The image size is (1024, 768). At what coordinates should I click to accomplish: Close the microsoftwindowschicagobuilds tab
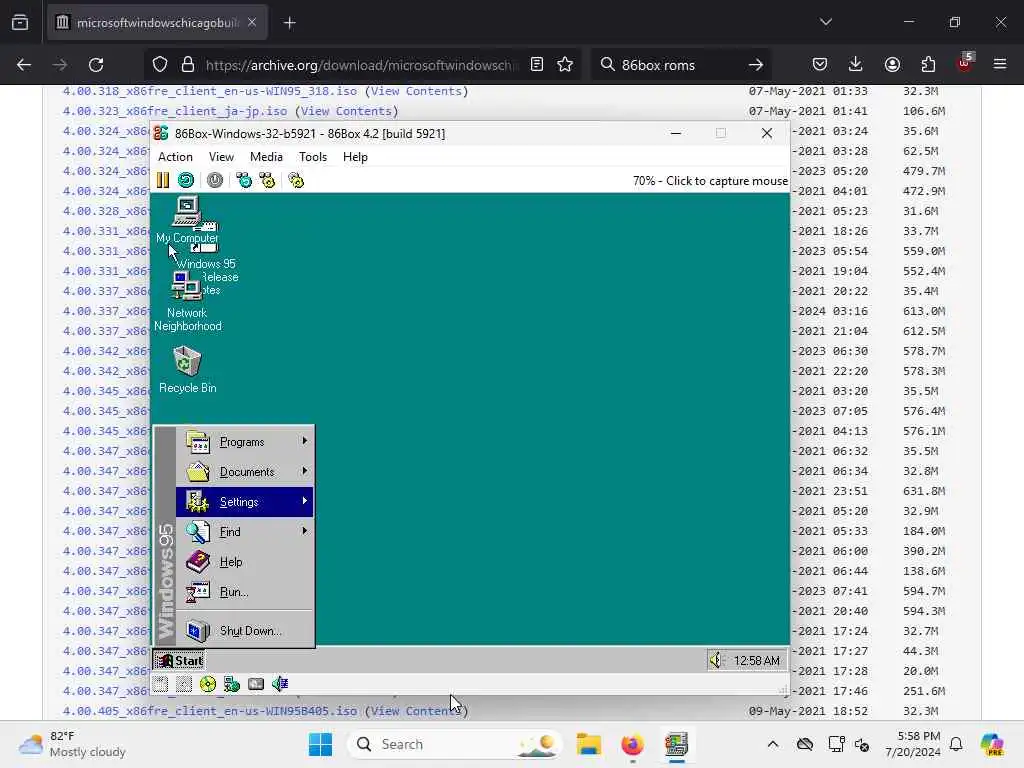[252, 23]
